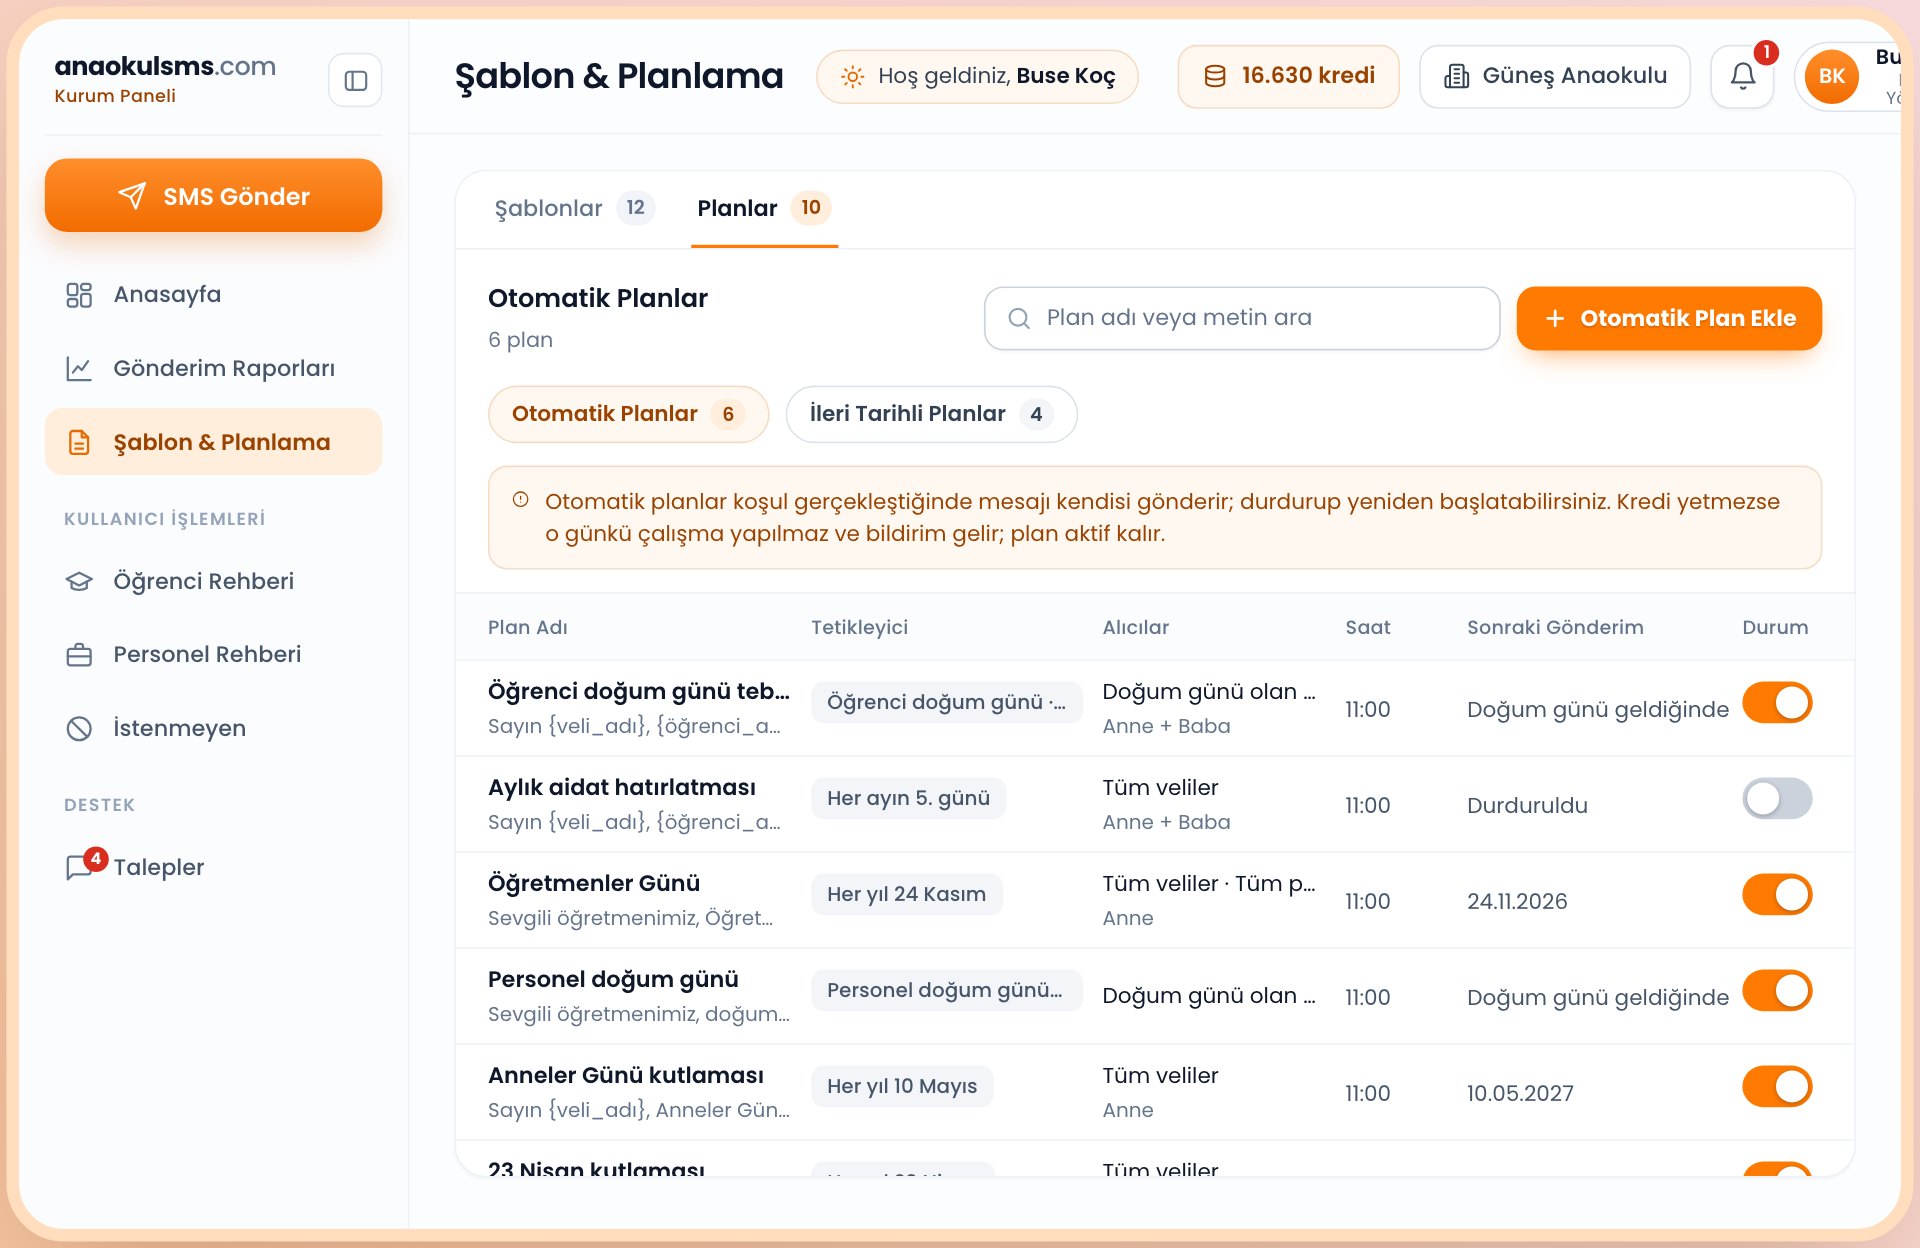Click the search magnifier icon
This screenshot has height=1248, width=1920.
1019,318
